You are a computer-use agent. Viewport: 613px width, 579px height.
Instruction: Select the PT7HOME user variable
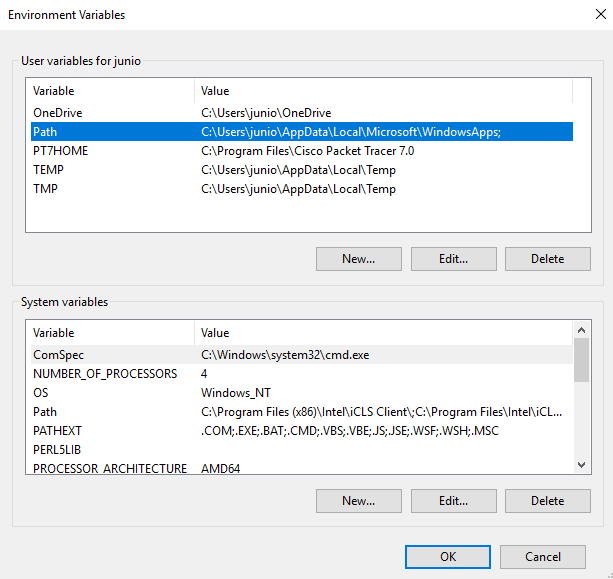(302, 151)
